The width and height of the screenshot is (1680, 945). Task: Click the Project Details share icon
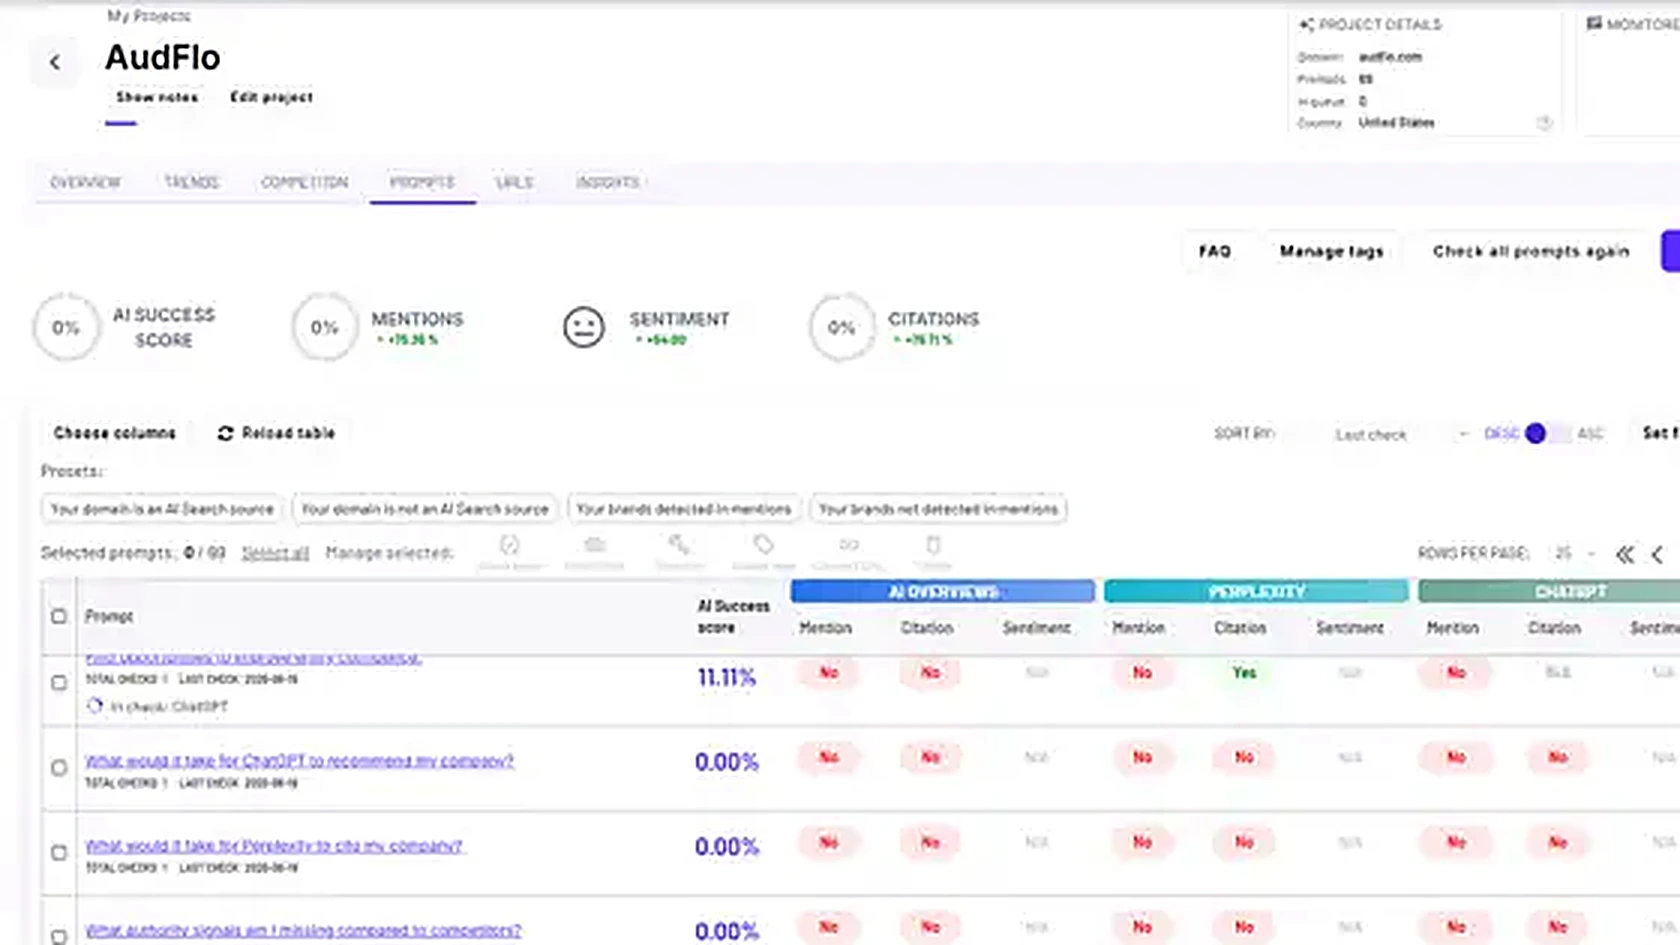pyautogui.click(x=1306, y=24)
